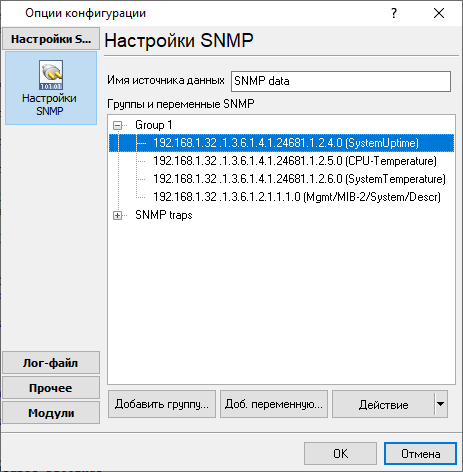The width and height of the screenshot is (463, 472).
Task: Open the Модули section tab
Action: tap(51, 413)
